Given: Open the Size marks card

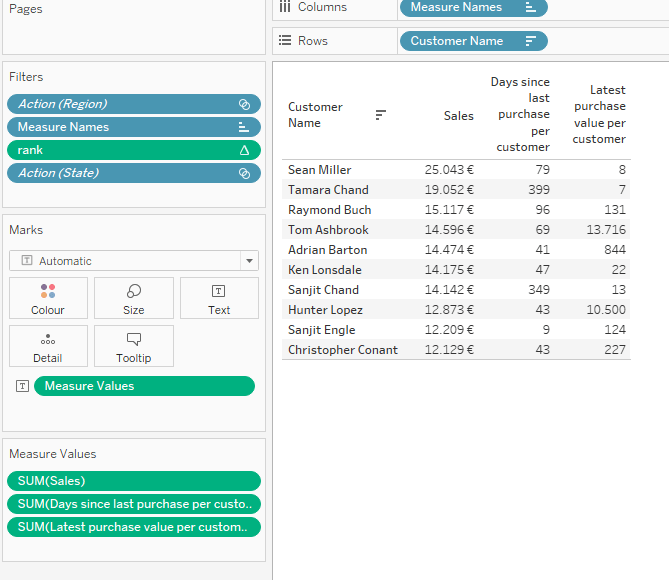Looking at the screenshot, I should coord(133,298).
